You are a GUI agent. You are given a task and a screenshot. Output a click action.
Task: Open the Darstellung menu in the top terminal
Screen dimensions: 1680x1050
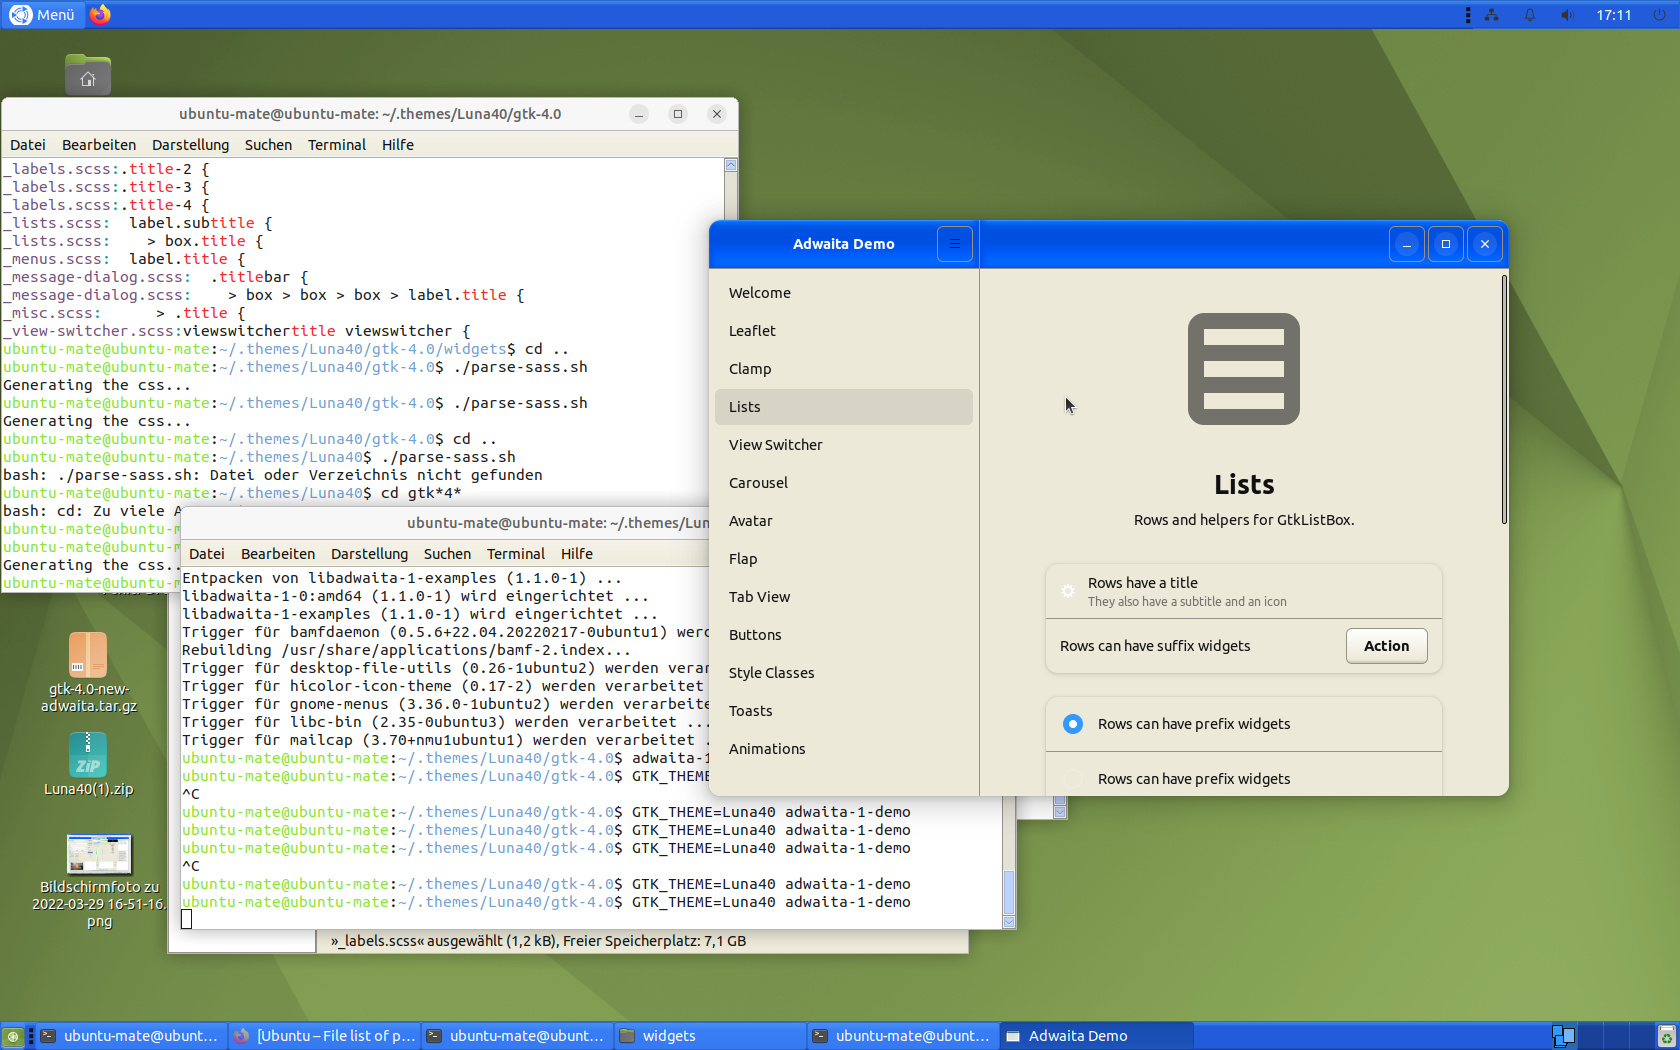(x=190, y=145)
